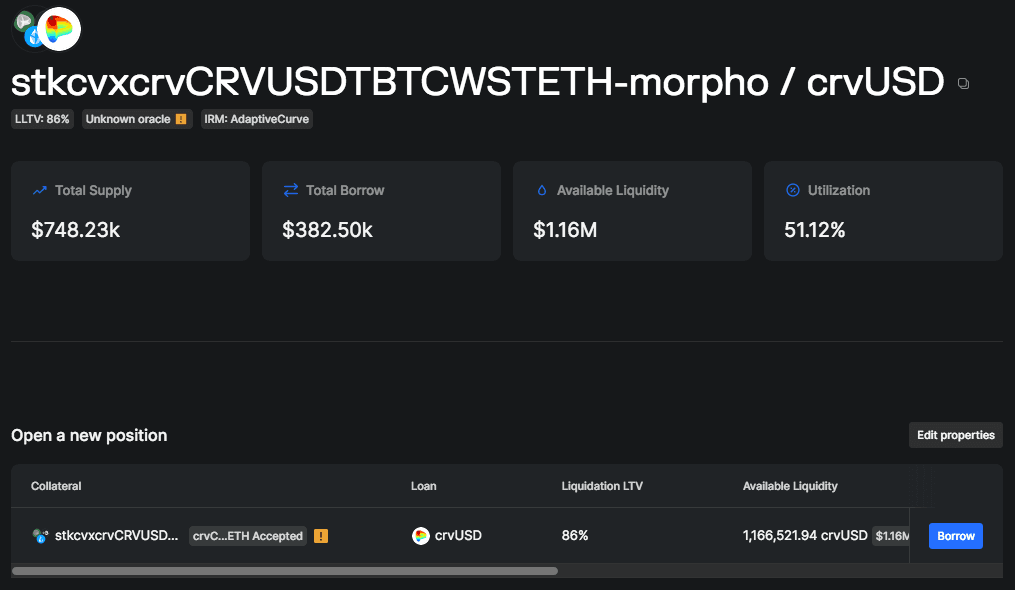
Task: Click the crvC...ETH Accepted tag
Action: tap(247, 536)
